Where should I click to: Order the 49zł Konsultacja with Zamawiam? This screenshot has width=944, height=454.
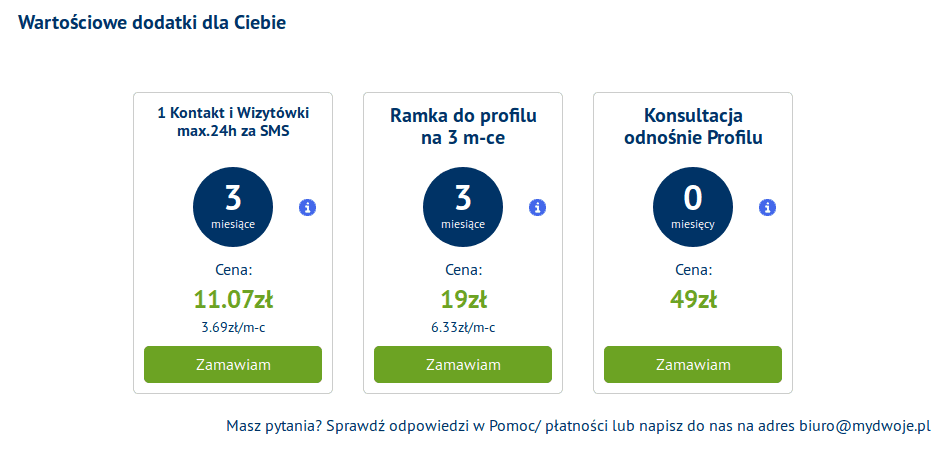693,364
